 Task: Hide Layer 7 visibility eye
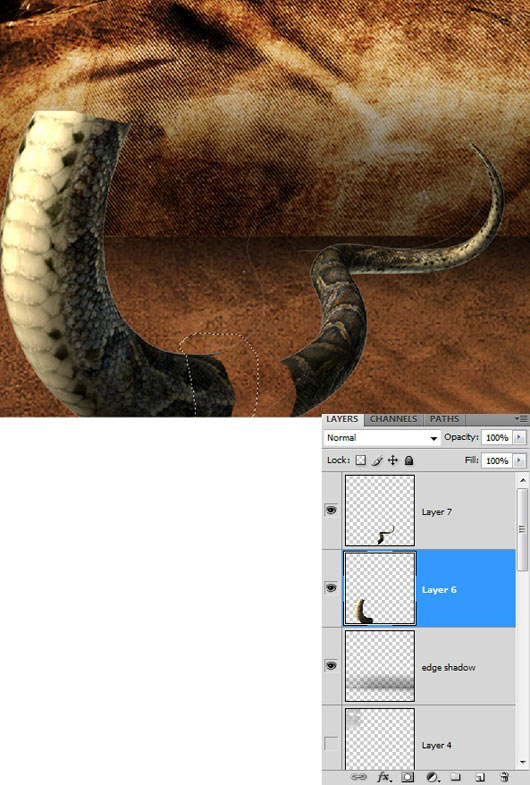pos(331,510)
